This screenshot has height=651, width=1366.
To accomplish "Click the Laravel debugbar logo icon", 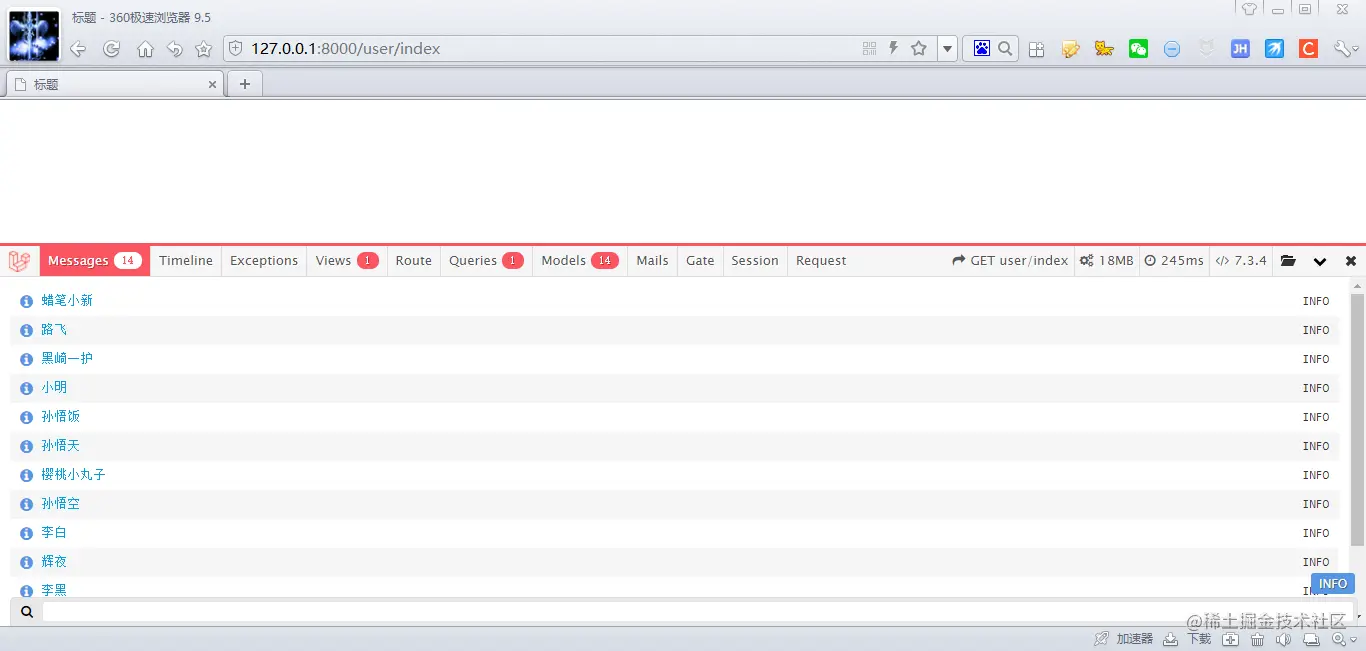I will 20,261.
